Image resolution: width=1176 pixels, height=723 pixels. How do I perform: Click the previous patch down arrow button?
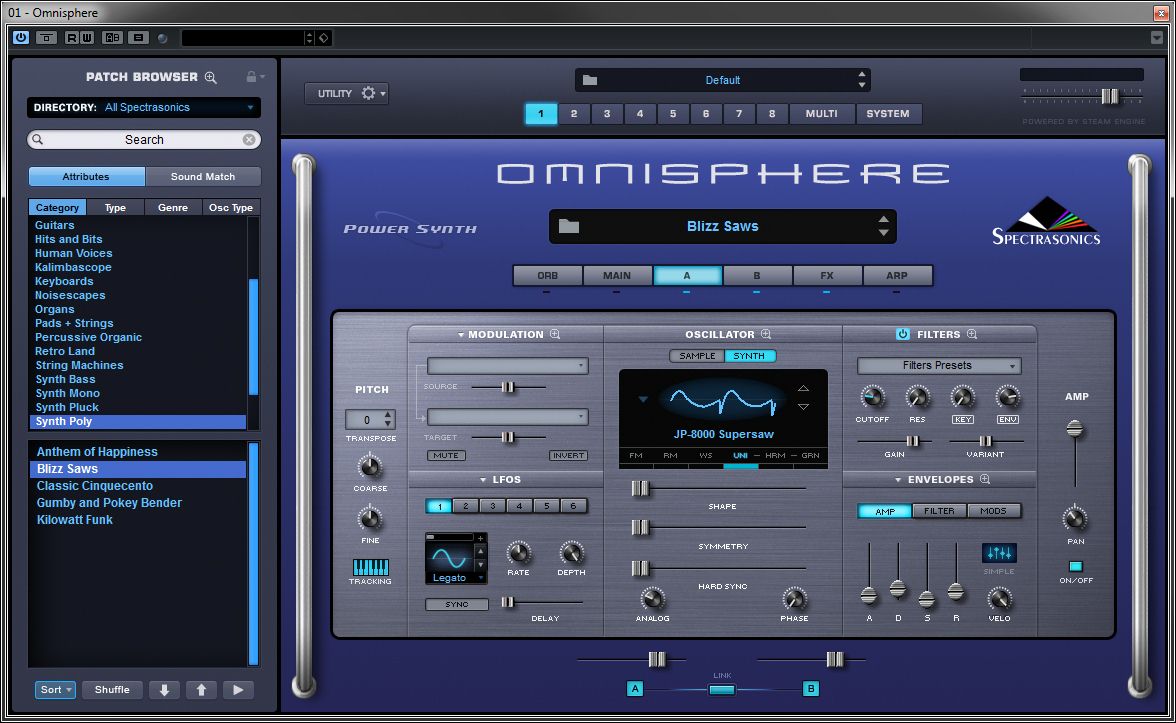[x=164, y=690]
